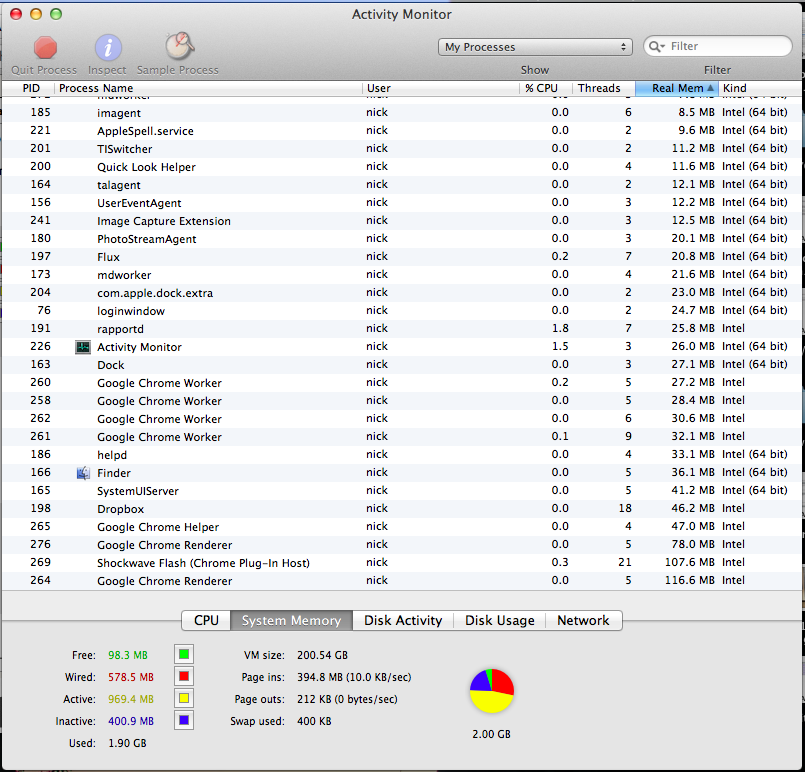
Task: Select the loginwindow process row
Action: [402, 310]
